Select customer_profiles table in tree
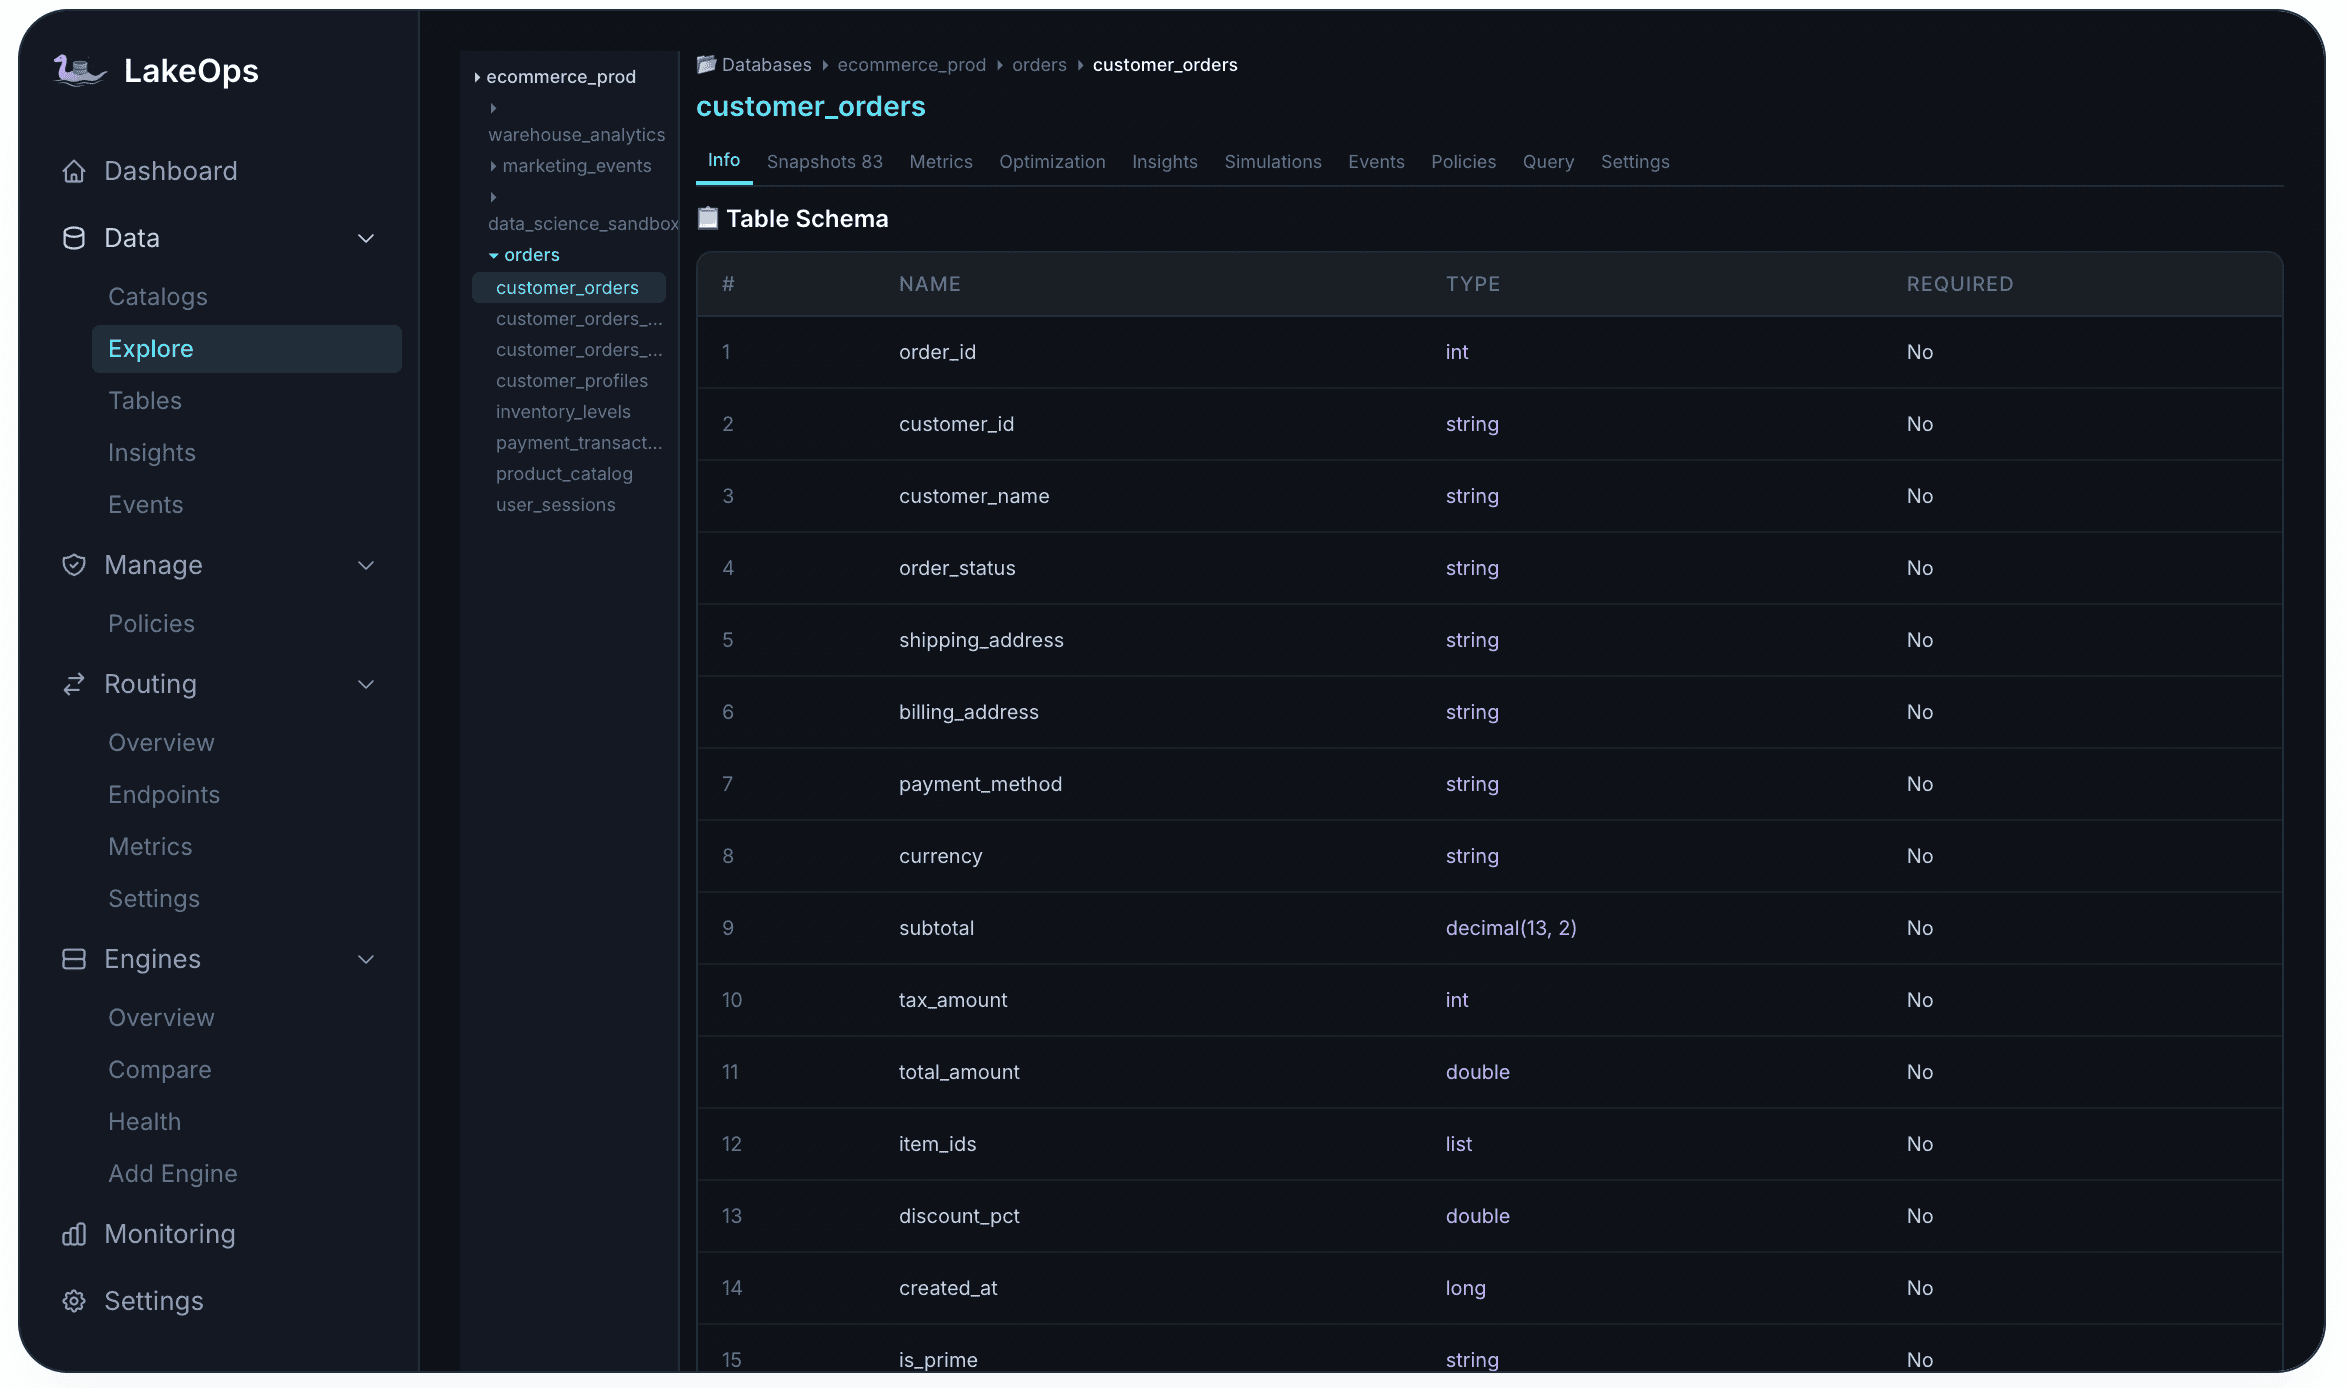Image resolution: width=2346 pixels, height=1388 pixels. pos(571,381)
